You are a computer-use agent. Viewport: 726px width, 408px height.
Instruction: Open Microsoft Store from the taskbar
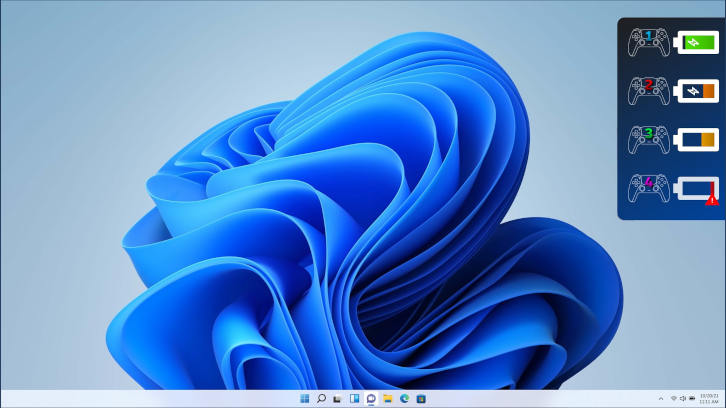pyautogui.click(x=421, y=398)
